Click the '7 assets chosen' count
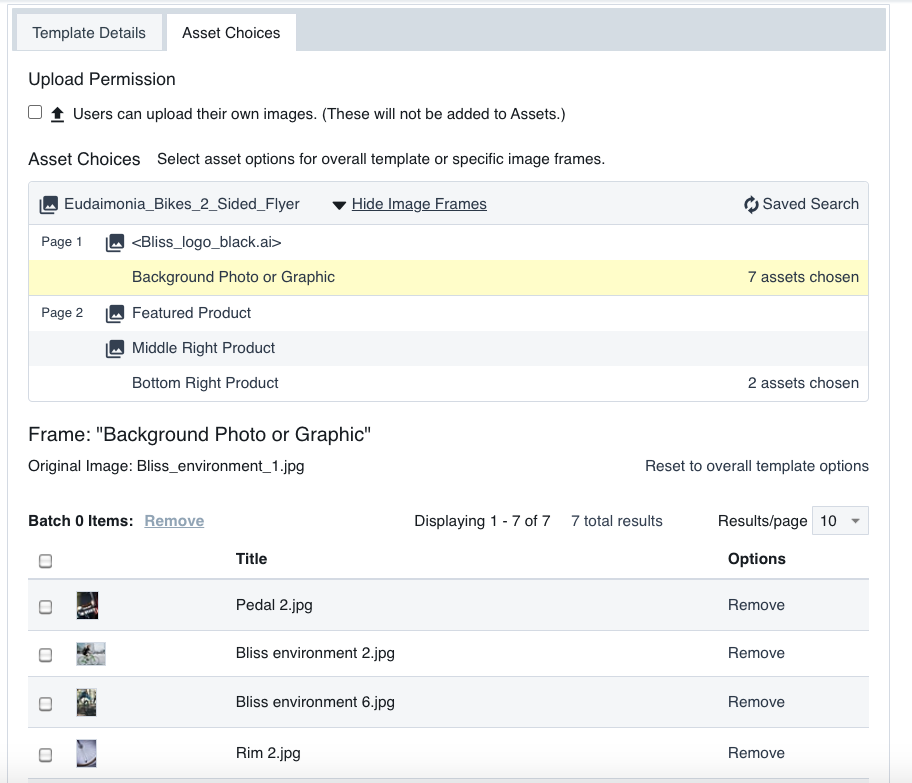 803,277
